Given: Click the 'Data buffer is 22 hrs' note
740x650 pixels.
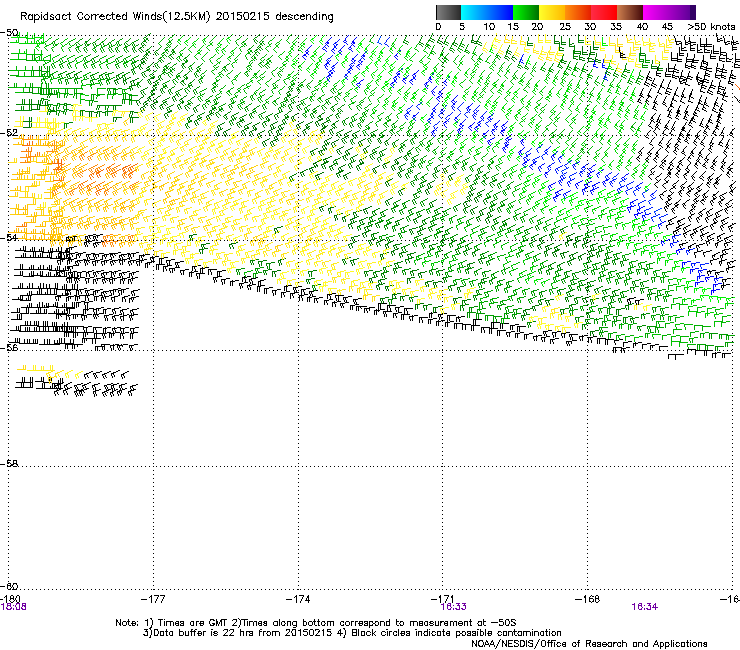Looking at the screenshot, I should 352,633.
